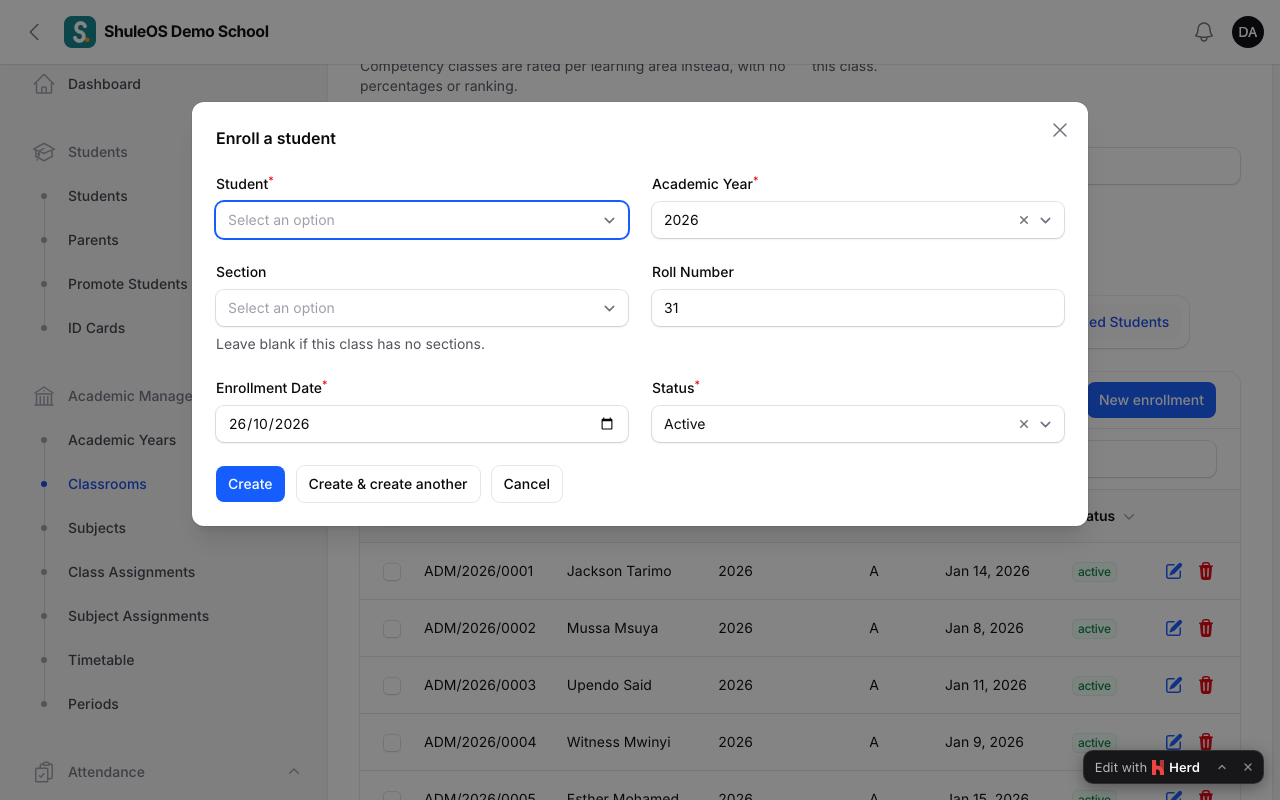
Task: Clear the Status selection
Action: (1024, 424)
